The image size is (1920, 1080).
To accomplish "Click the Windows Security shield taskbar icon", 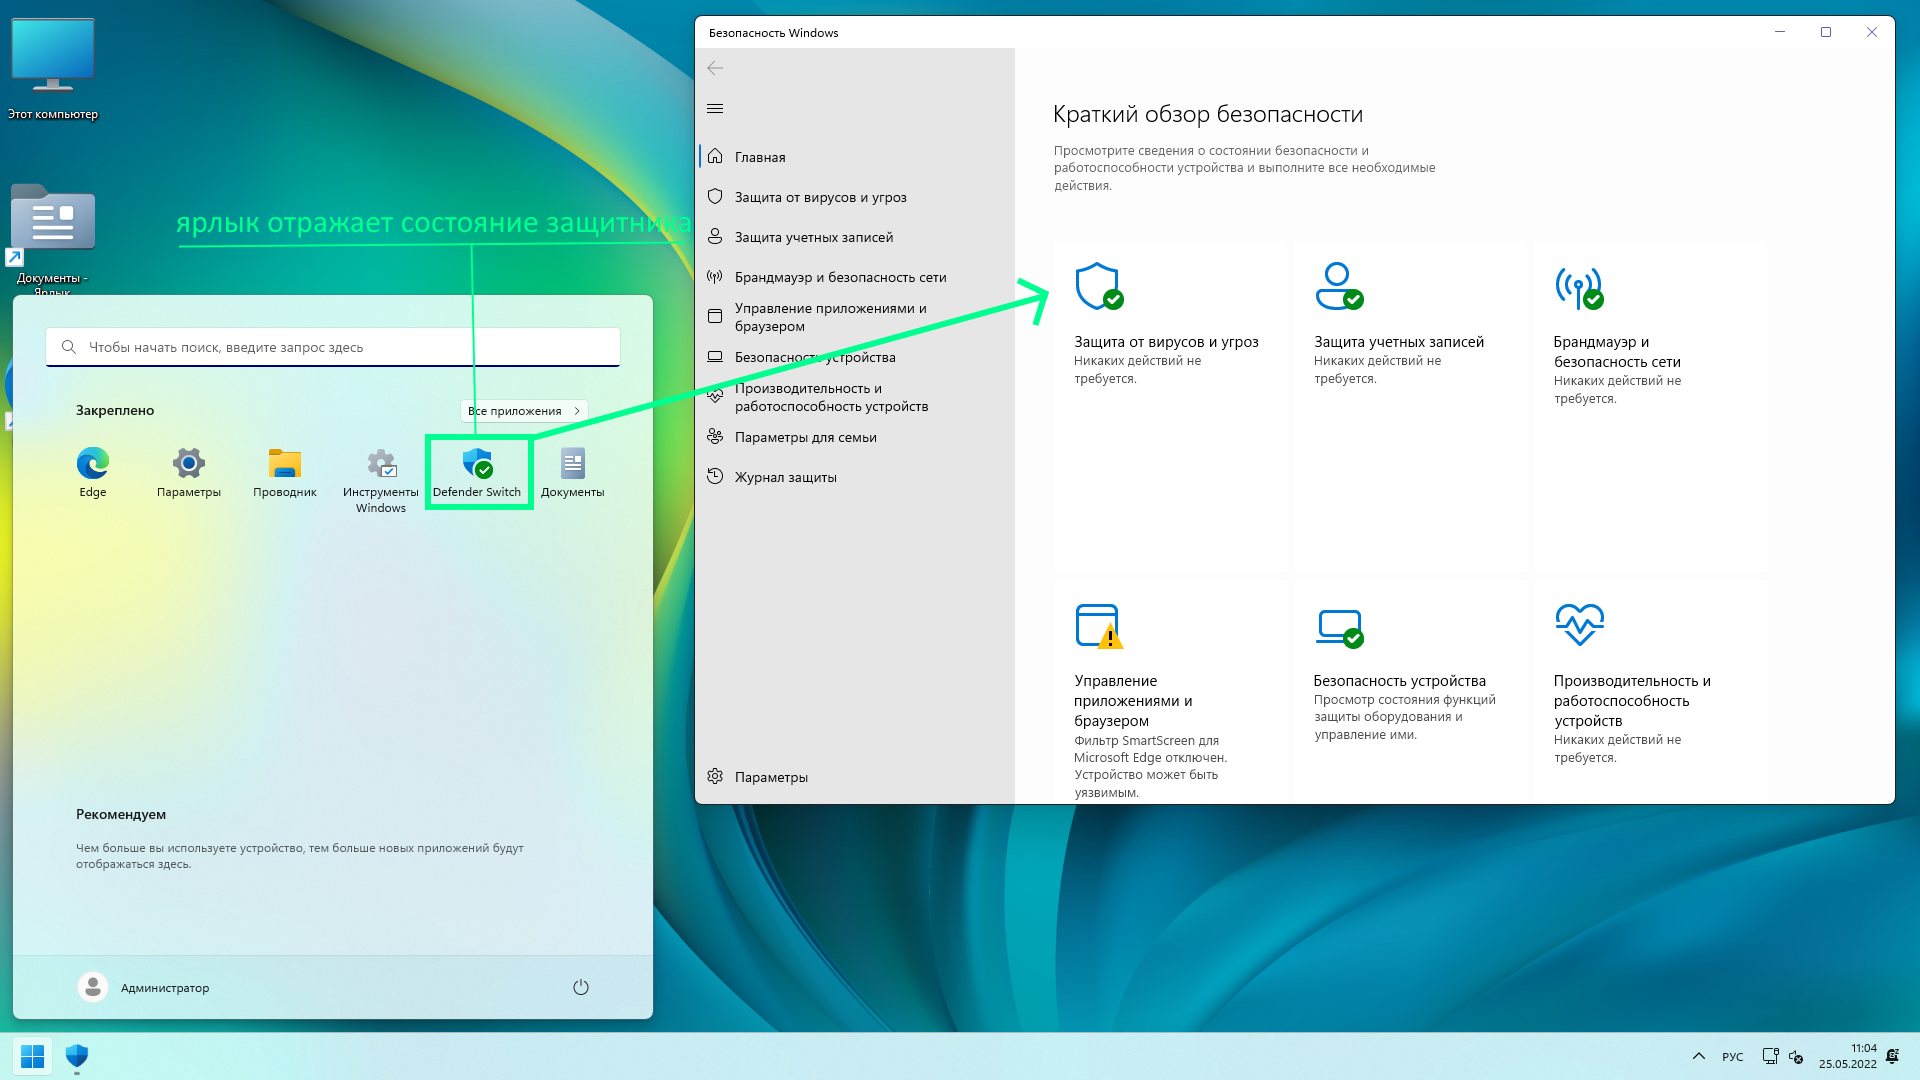I will [x=75, y=1056].
